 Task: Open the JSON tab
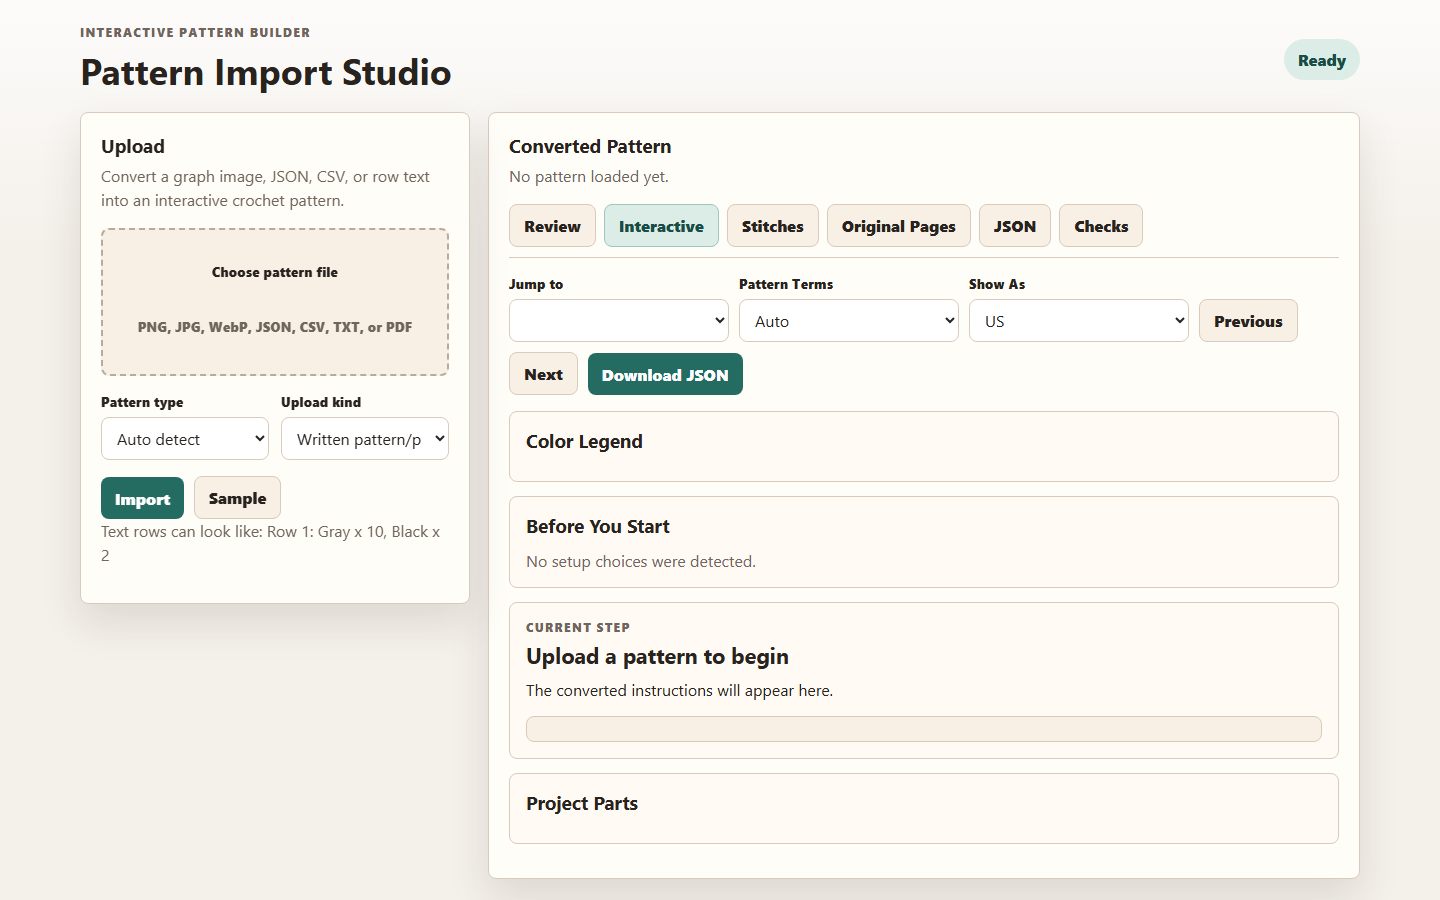(1015, 226)
